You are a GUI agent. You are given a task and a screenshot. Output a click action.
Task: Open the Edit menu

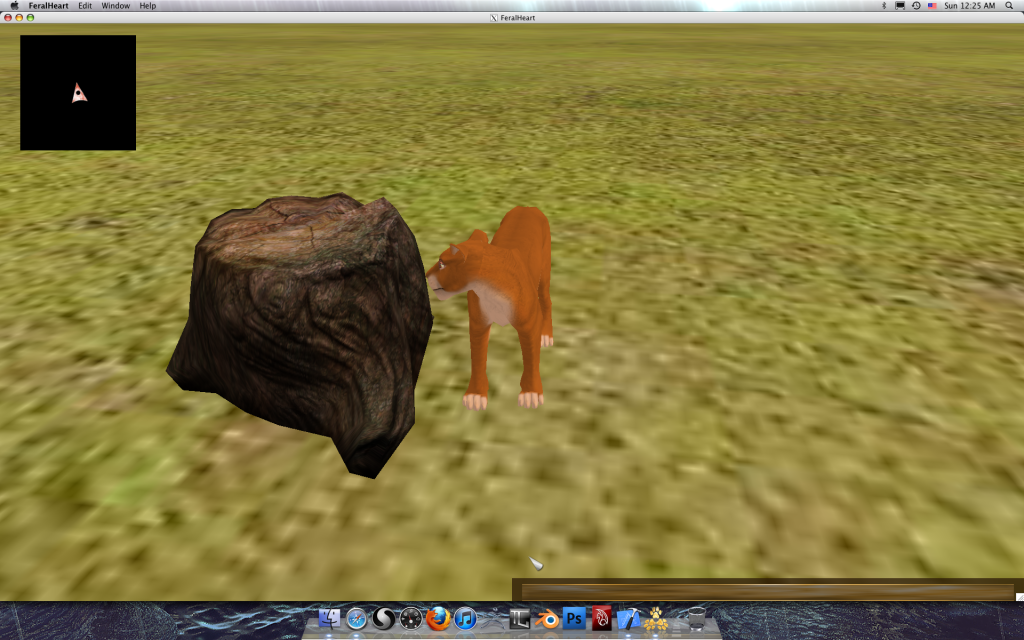(85, 5)
